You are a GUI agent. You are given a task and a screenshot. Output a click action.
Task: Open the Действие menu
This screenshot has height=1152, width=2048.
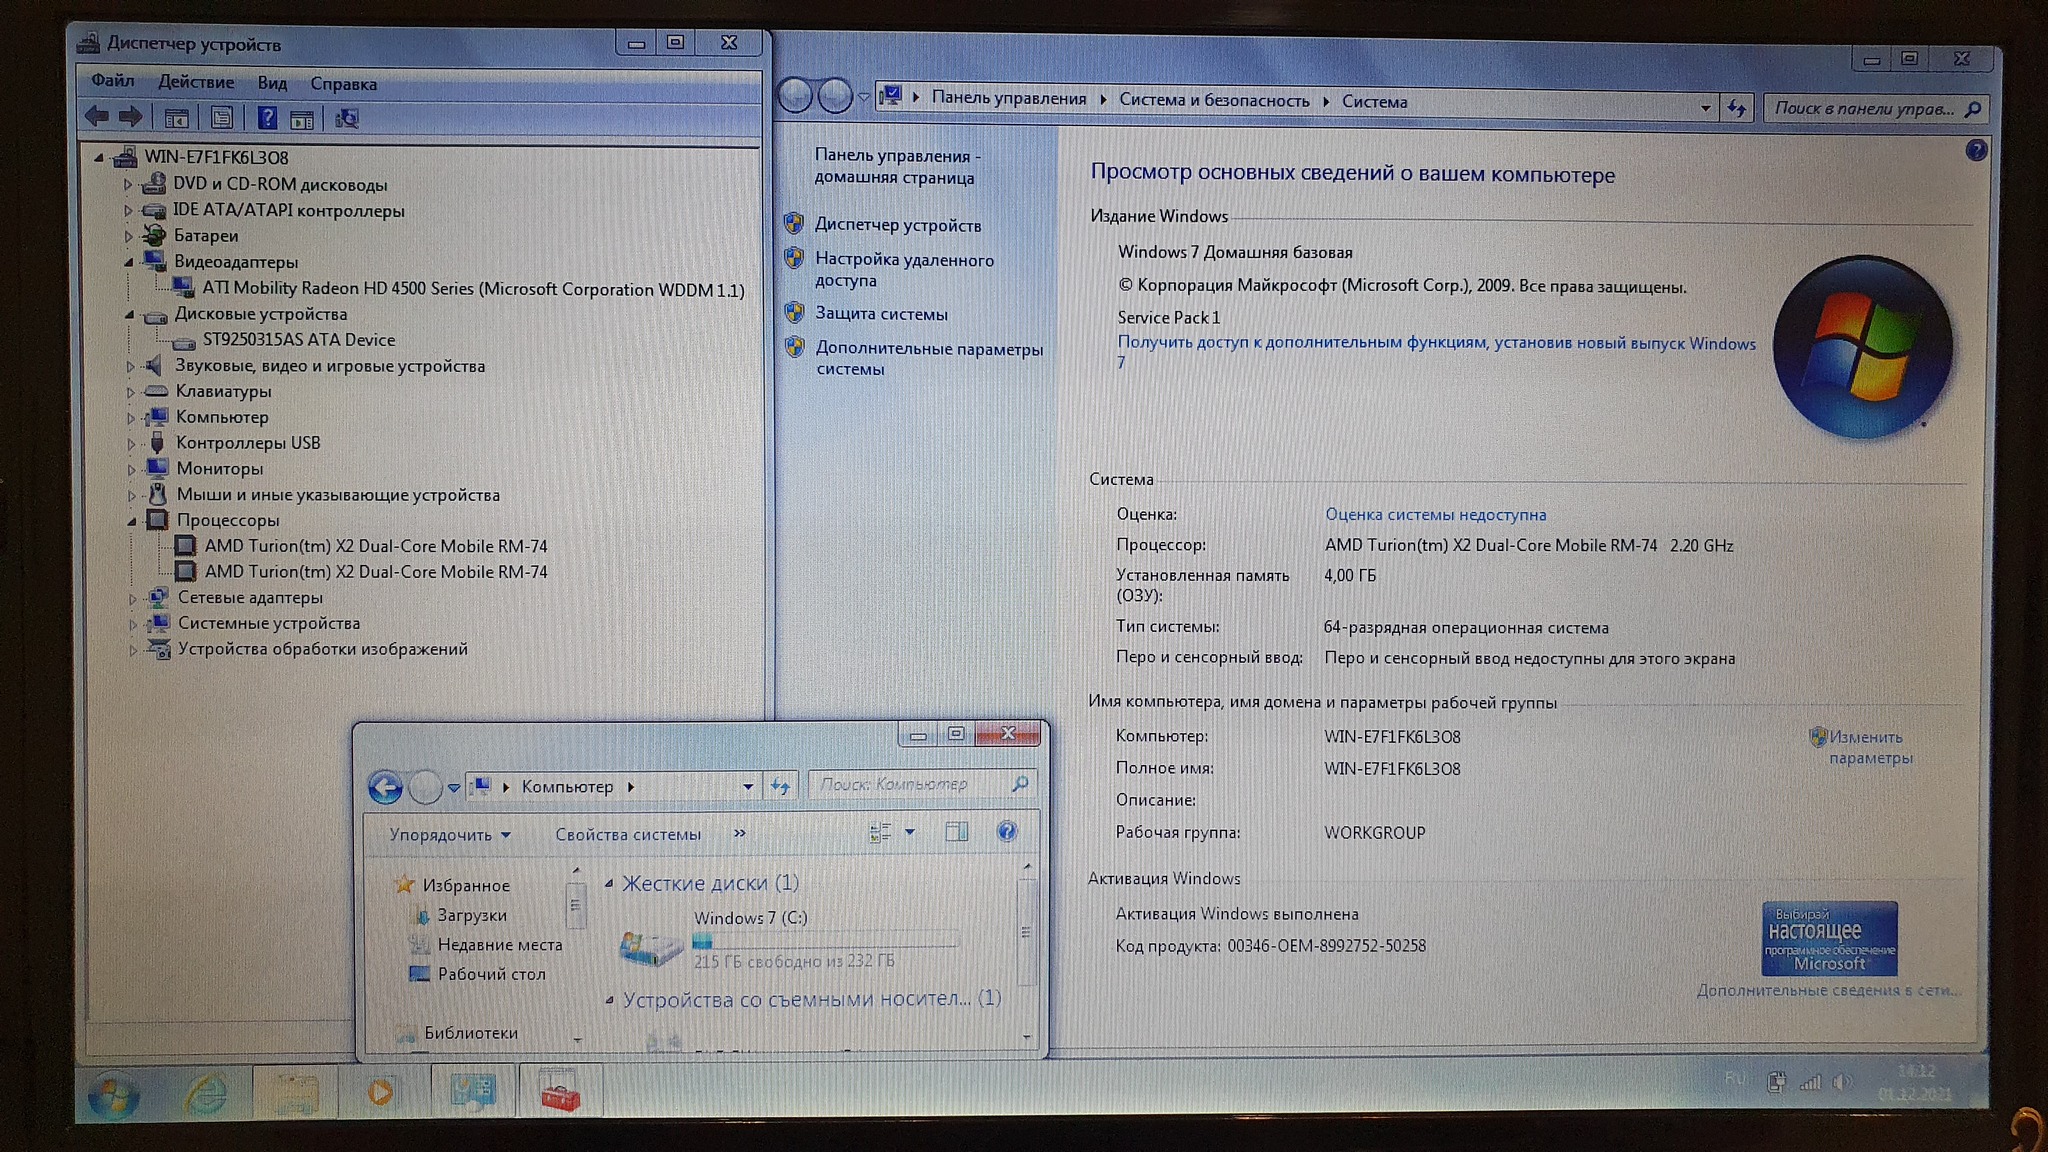(x=196, y=81)
